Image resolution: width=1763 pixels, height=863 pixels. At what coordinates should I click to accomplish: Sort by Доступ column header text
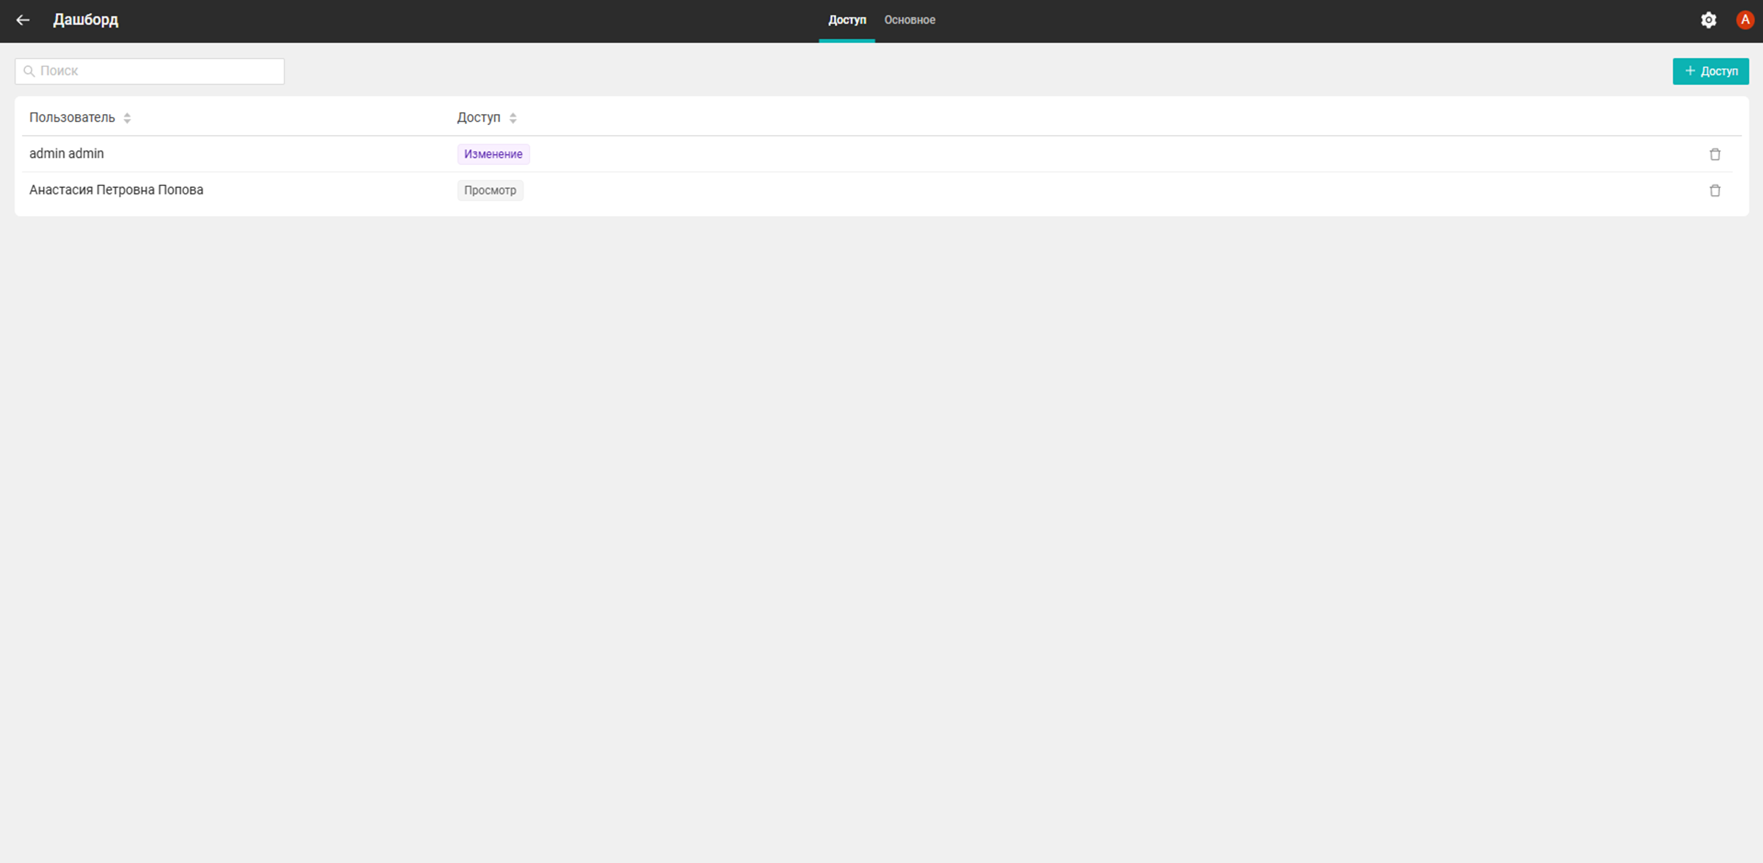pos(478,118)
